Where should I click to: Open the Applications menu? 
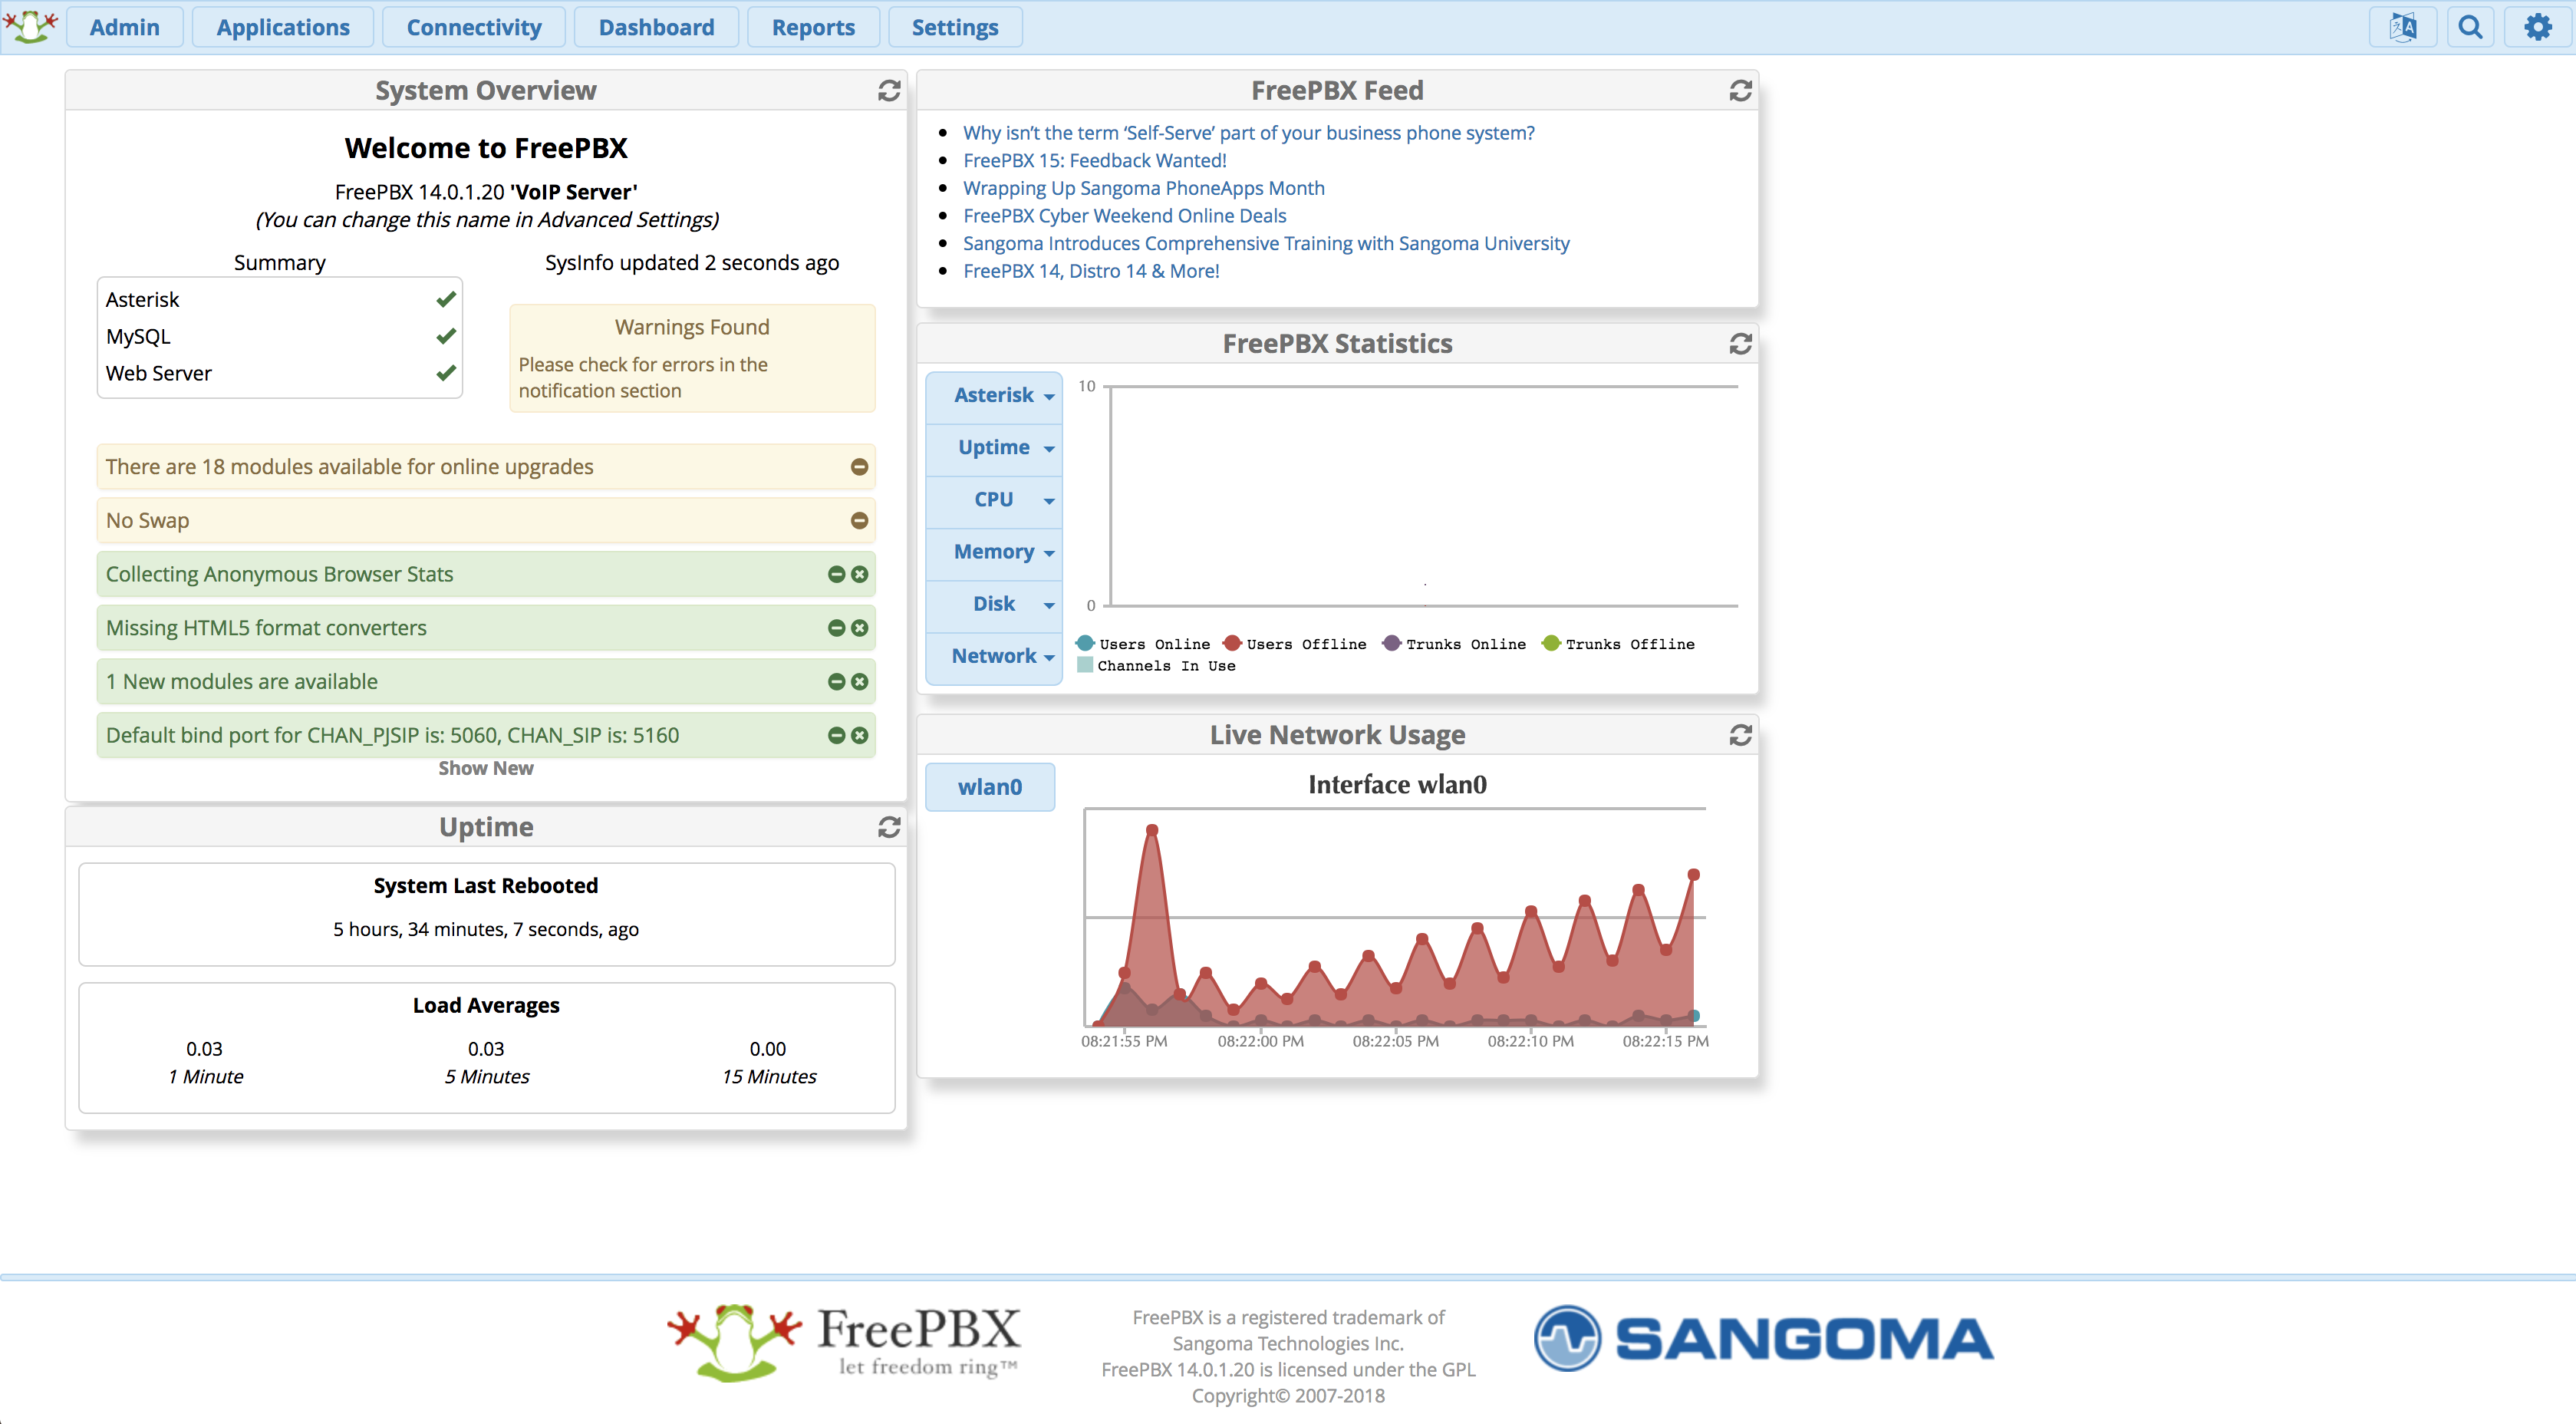283,27
